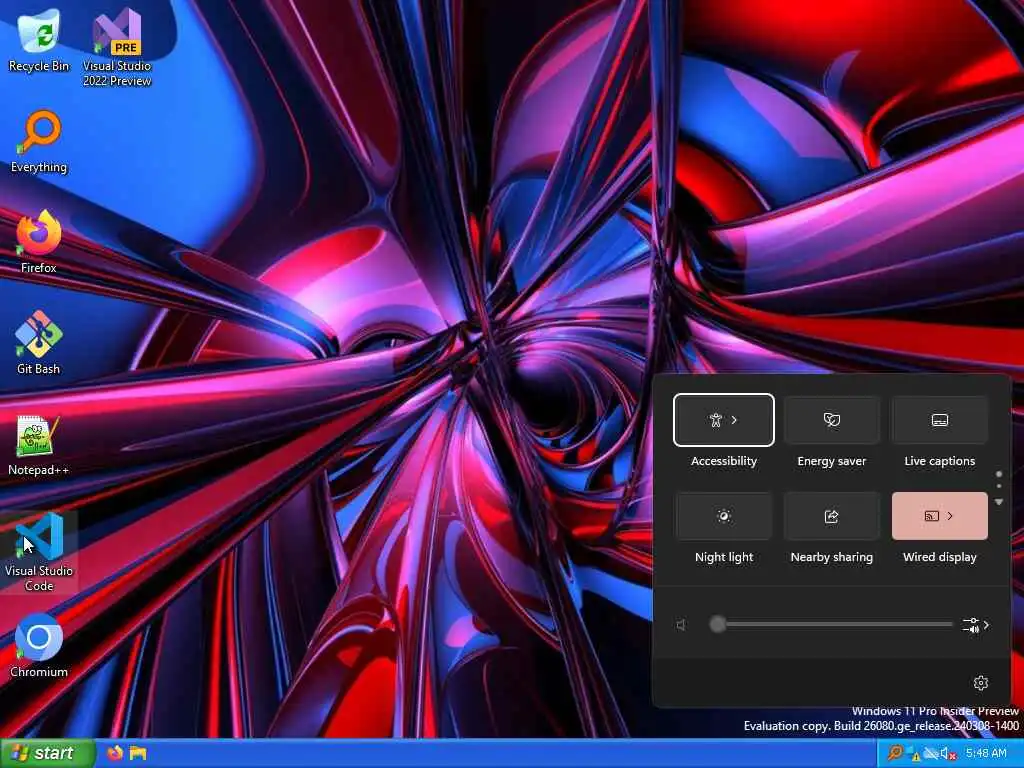The image size is (1024, 768).
Task: Select the Notepad++ desktop shortcut
Action: pos(39,444)
